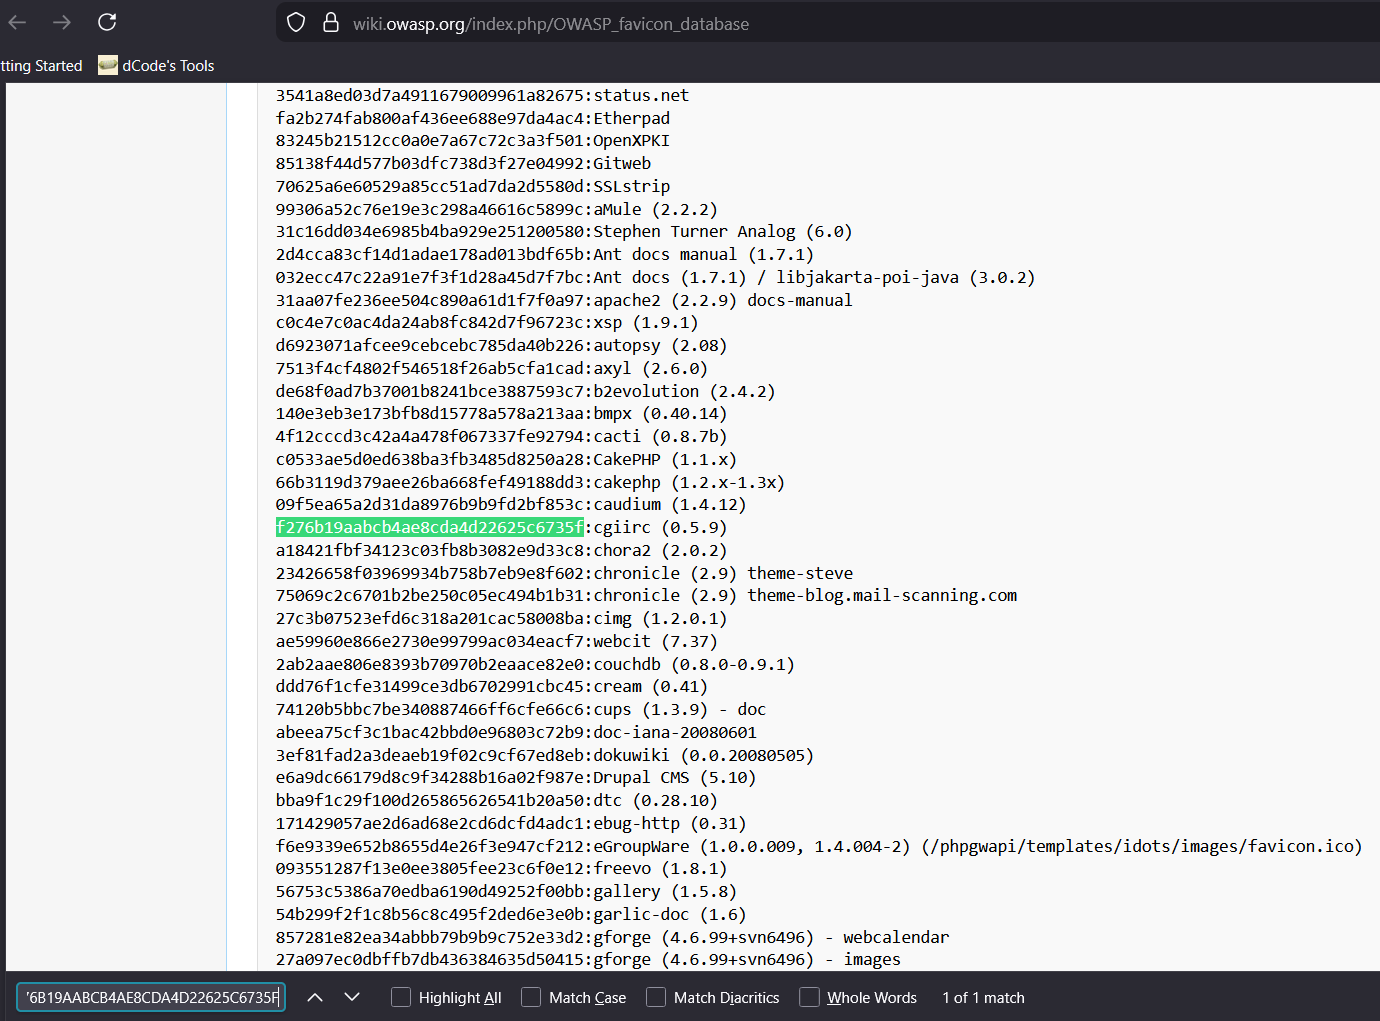The height and width of the screenshot is (1021, 1380).
Task: Click the 'cimg (1.2.0.1)' entry
Action: 660,619
